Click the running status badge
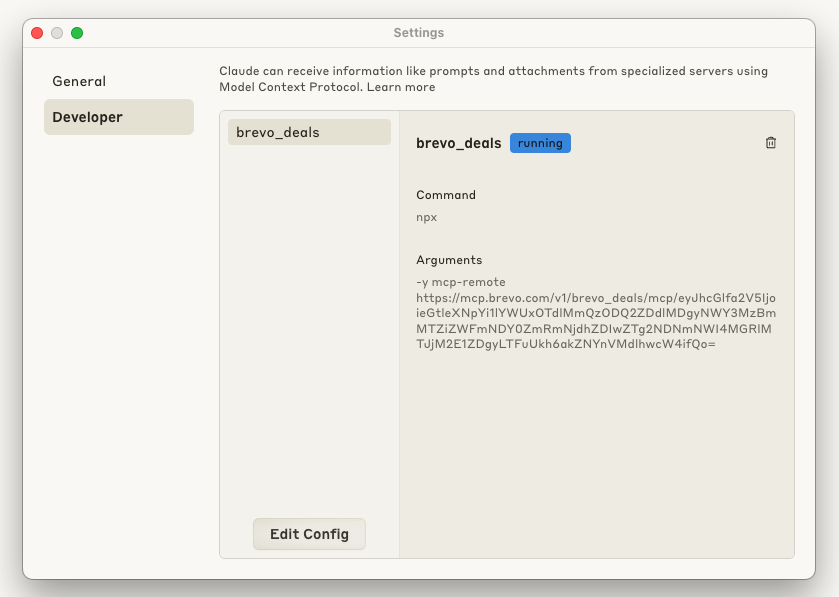839x597 pixels. pos(540,142)
